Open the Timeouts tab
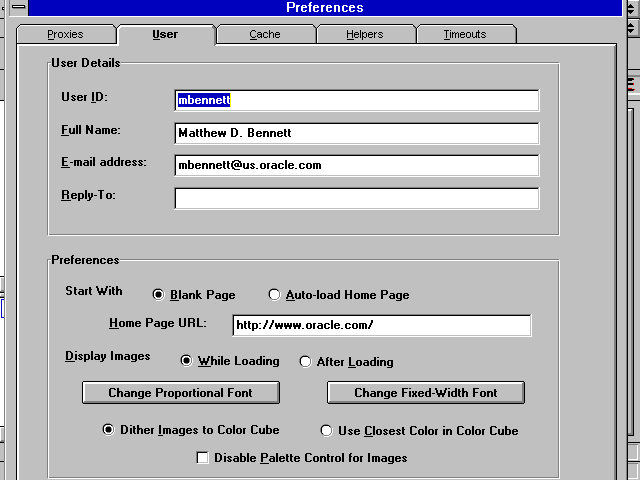 [465, 35]
